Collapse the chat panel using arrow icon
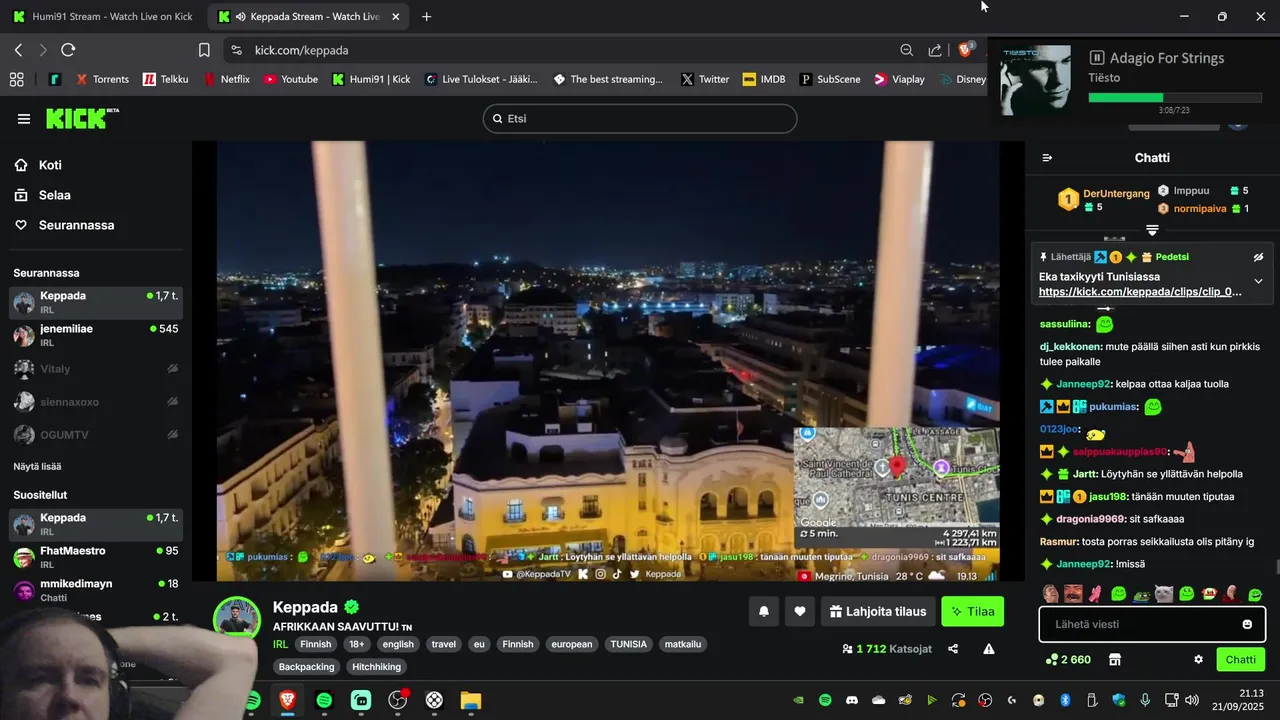1280x720 pixels. click(1047, 158)
